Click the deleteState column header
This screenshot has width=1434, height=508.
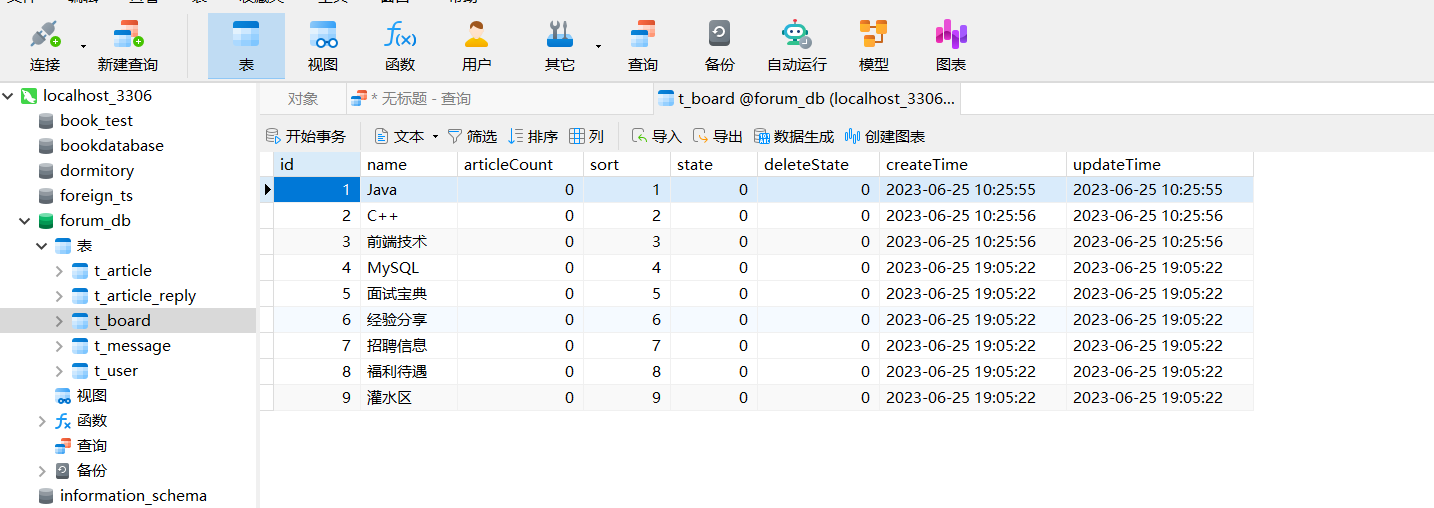(818, 164)
